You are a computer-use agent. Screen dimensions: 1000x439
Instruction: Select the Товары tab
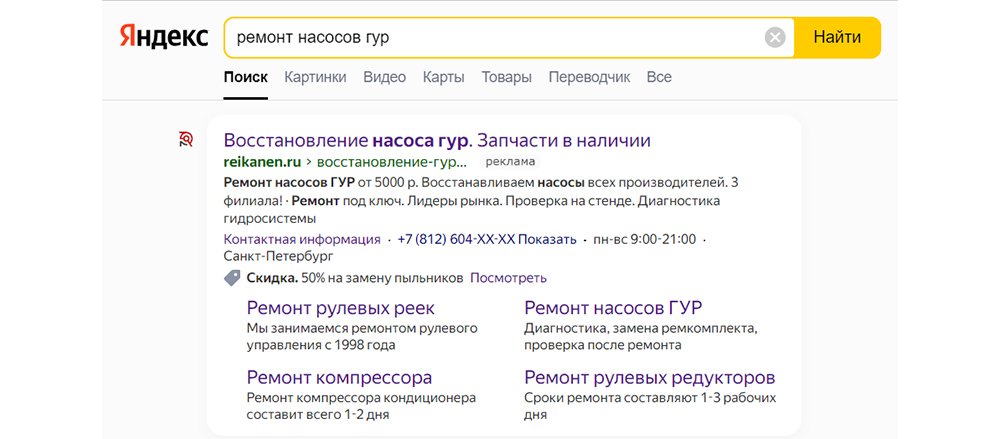pos(505,77)
